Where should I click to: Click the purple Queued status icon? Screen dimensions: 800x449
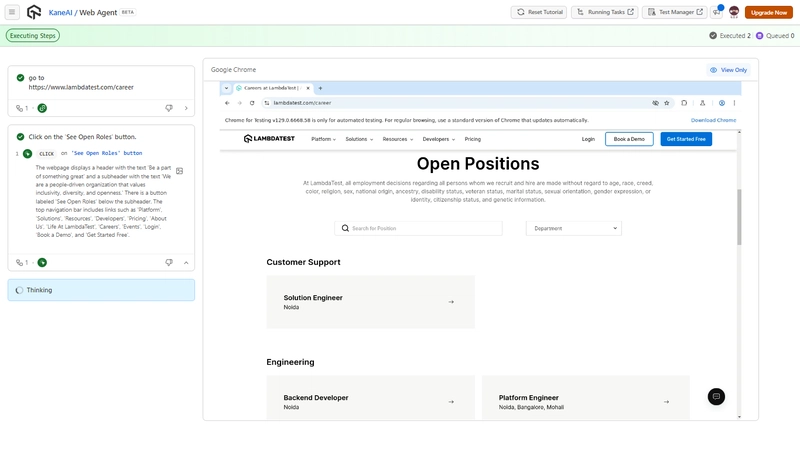pyautogui.click(x=759, y=36)
